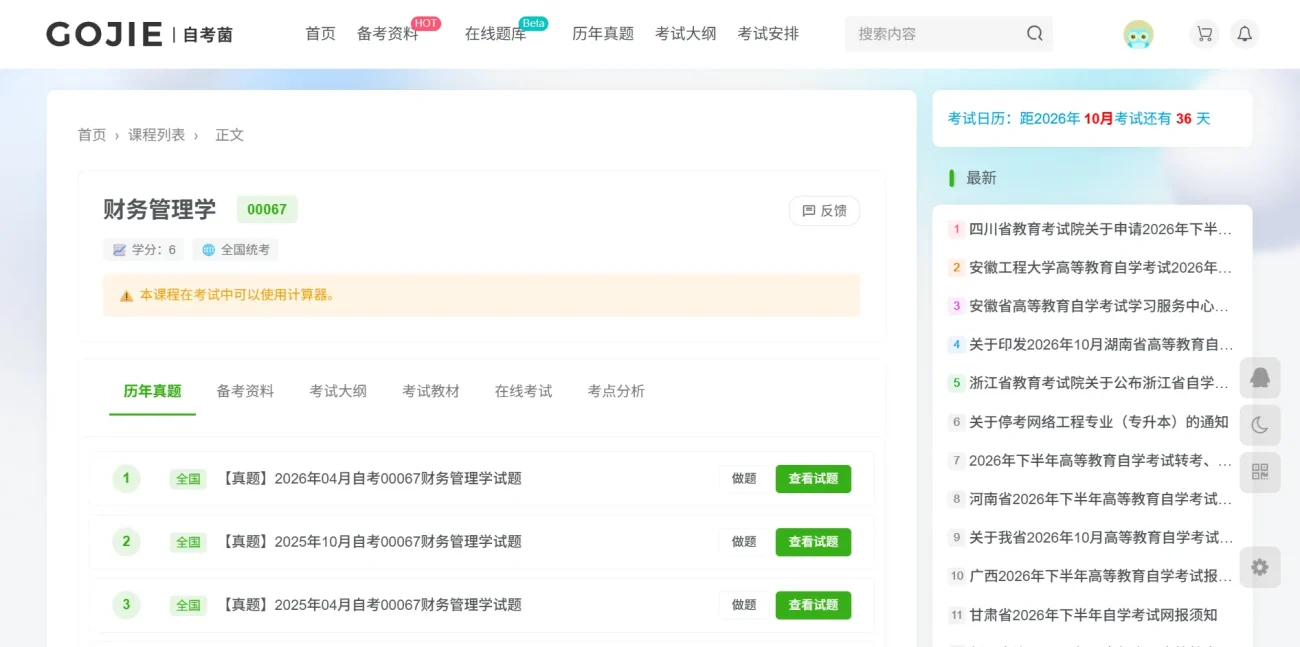Toggle dark mode moon button
Screen dimensions: 1300x647
click(x=1260, y=425)
